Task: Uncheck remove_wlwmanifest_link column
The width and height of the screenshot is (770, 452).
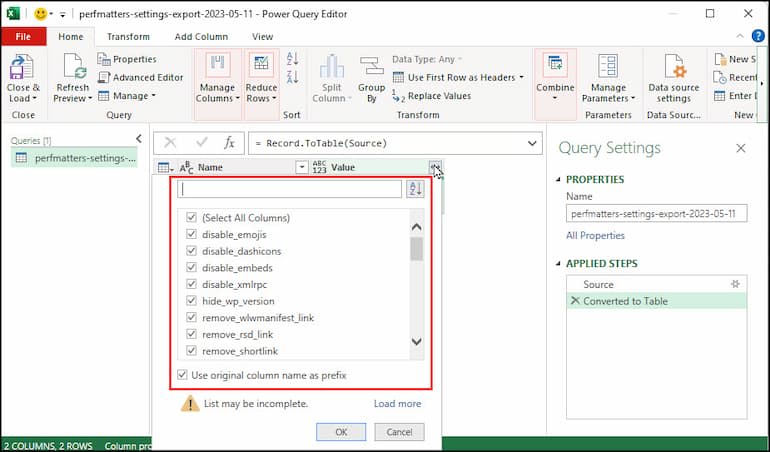Action: pos(192,318)
